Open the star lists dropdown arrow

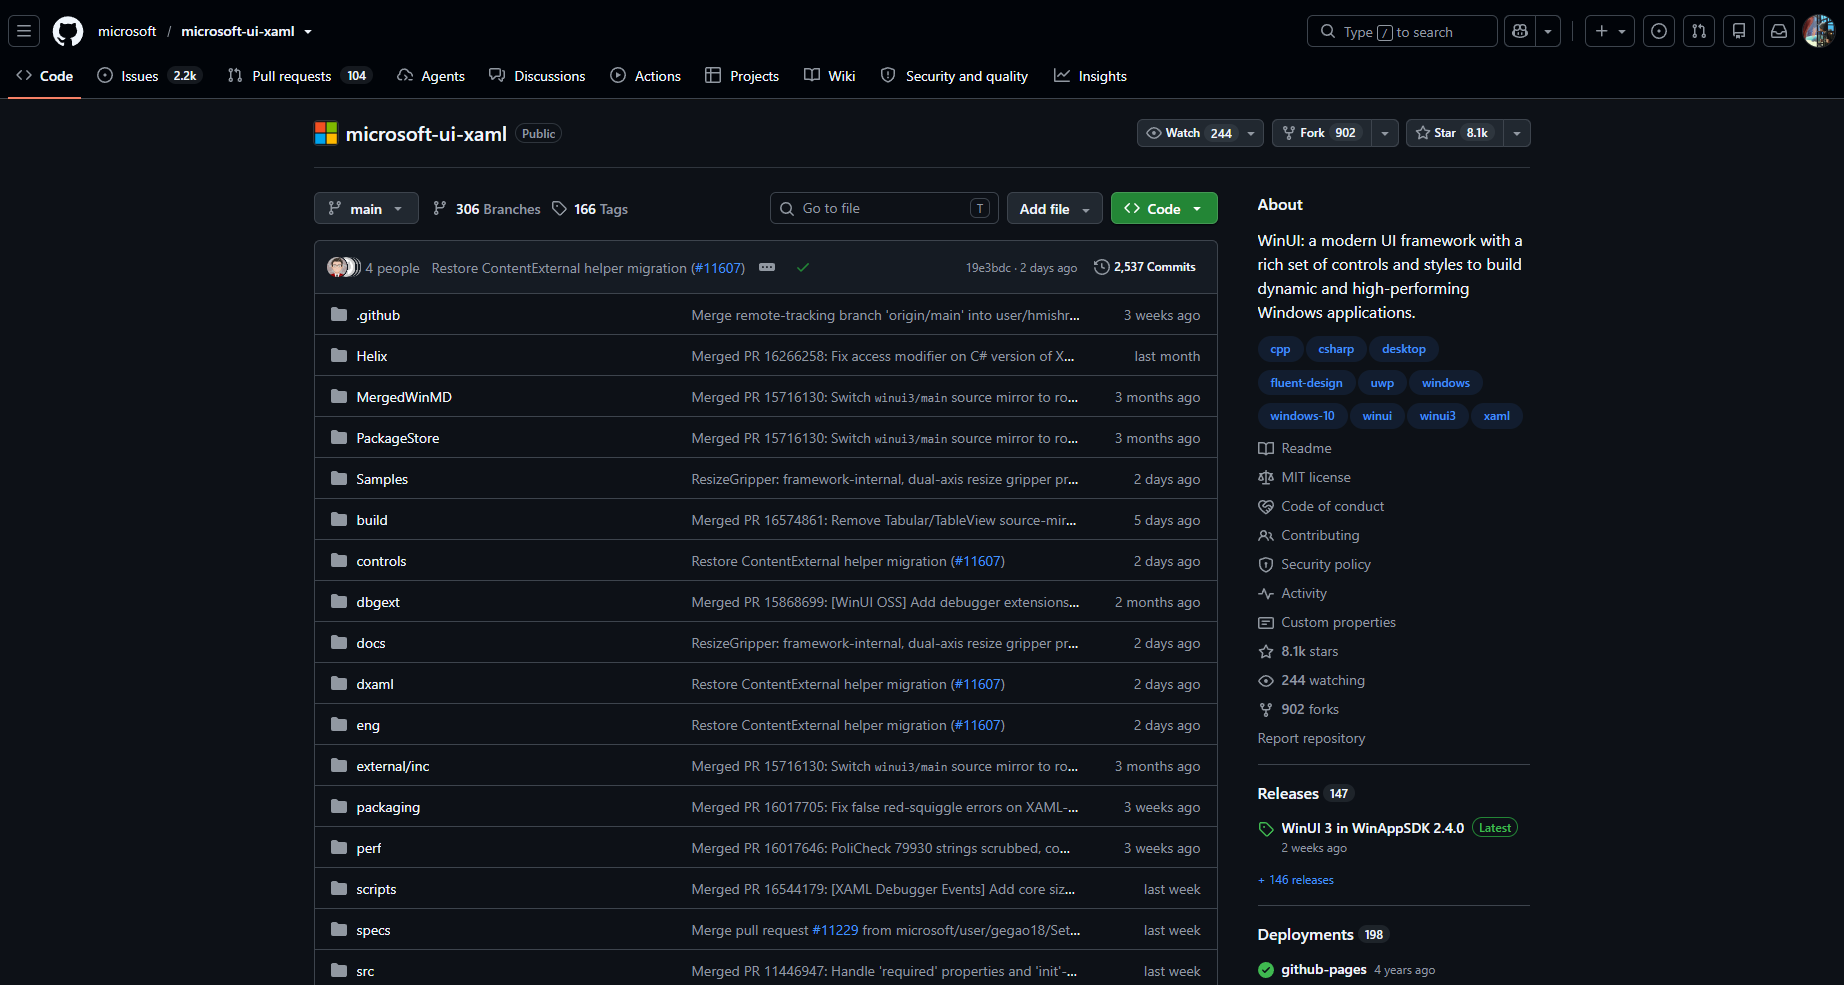(1517, 133)
